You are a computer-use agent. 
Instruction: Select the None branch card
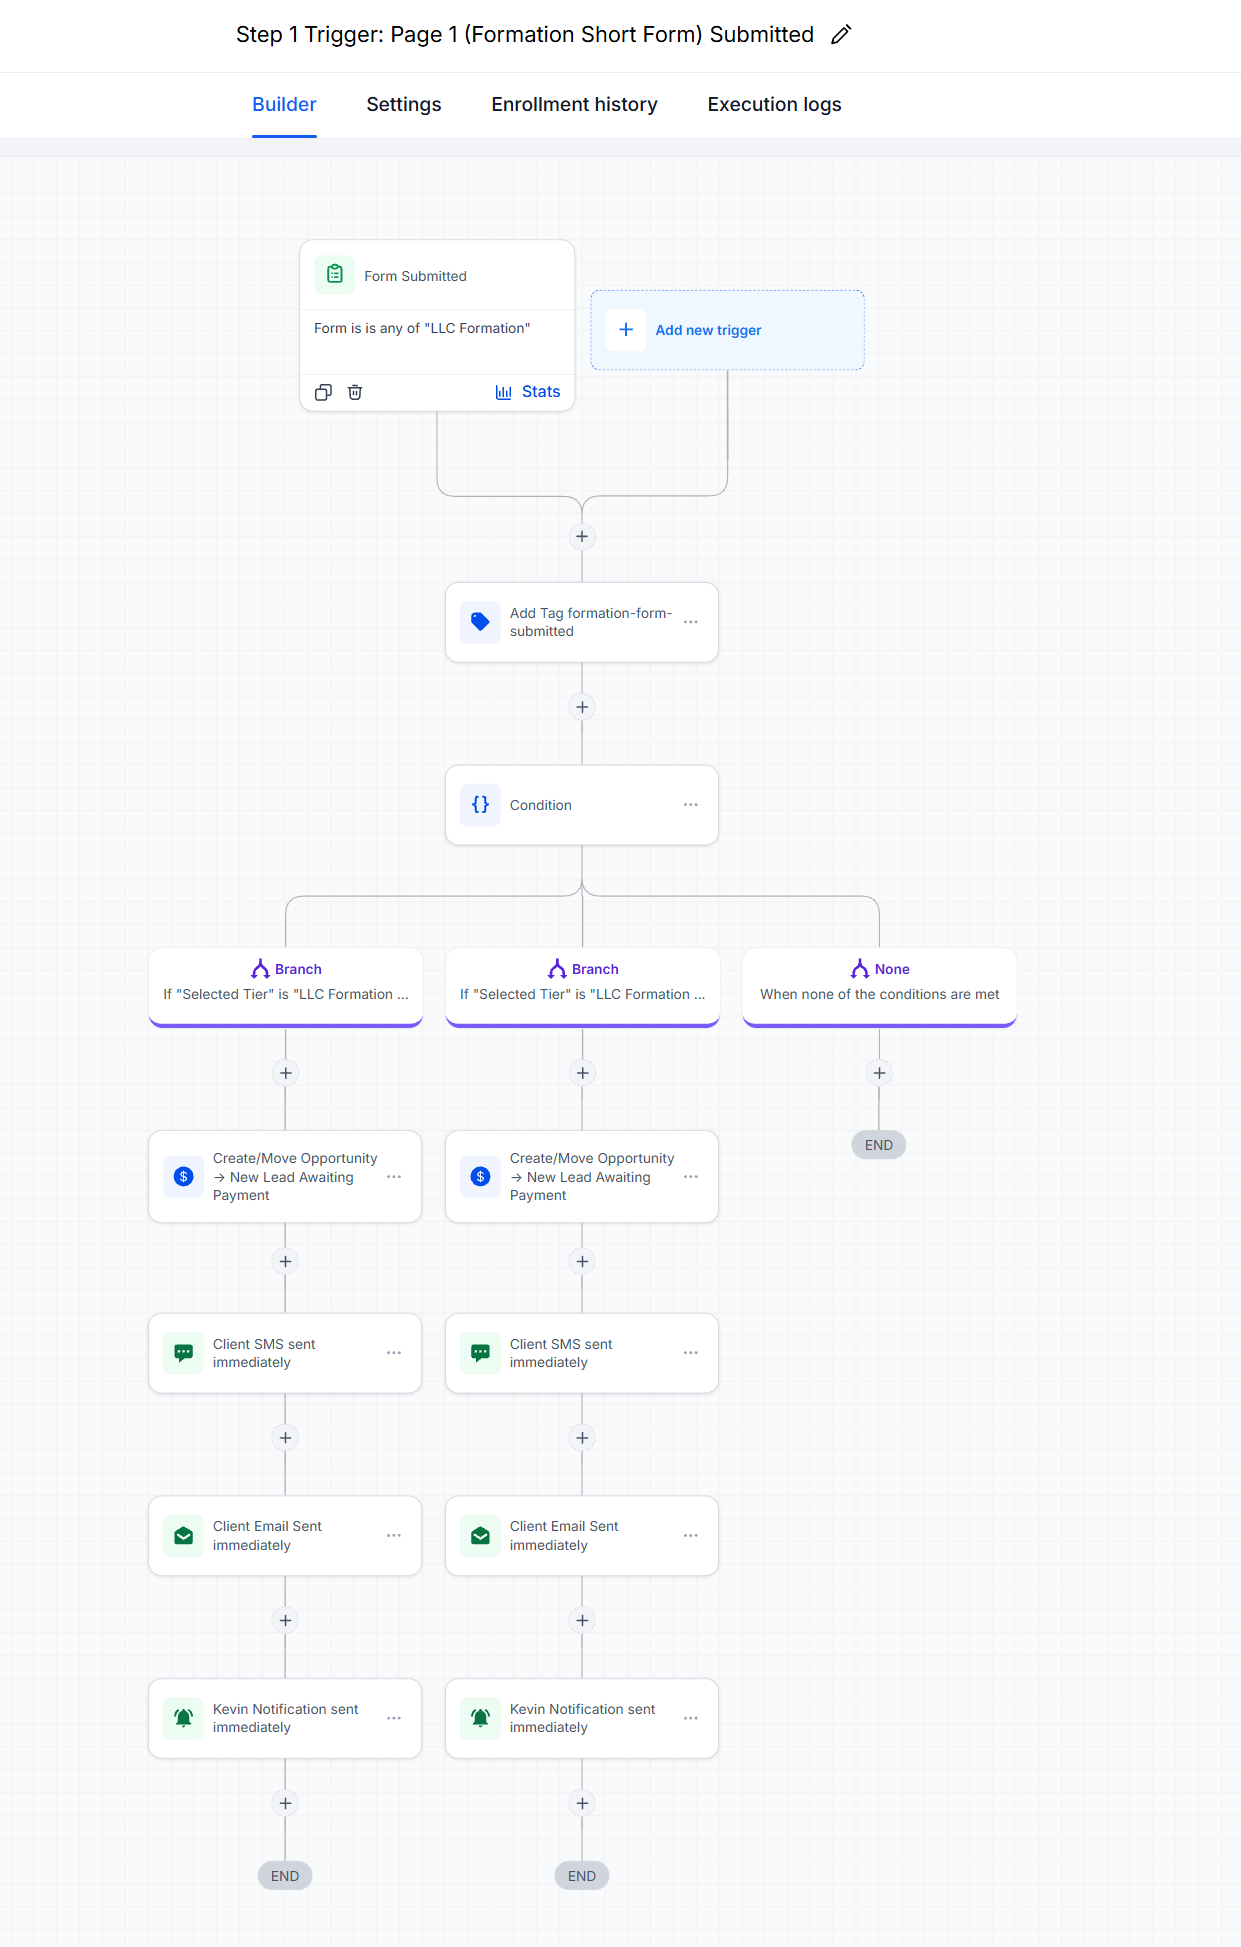[x=880, y=986]
